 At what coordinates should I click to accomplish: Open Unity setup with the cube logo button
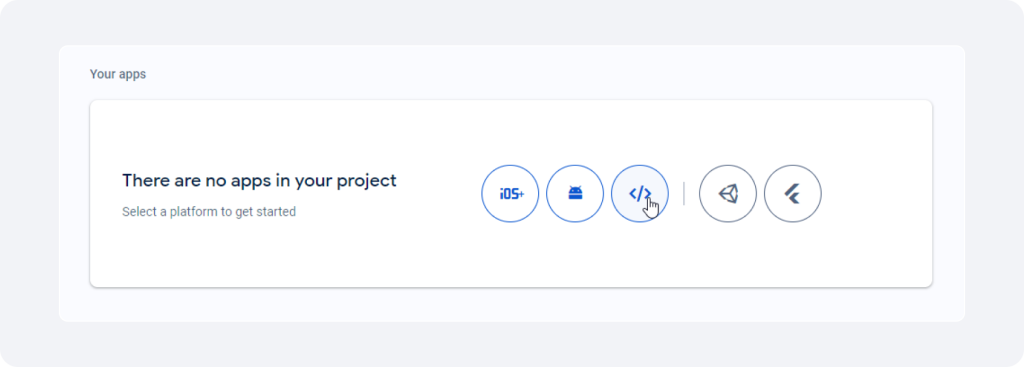click(x=728, y=194)
